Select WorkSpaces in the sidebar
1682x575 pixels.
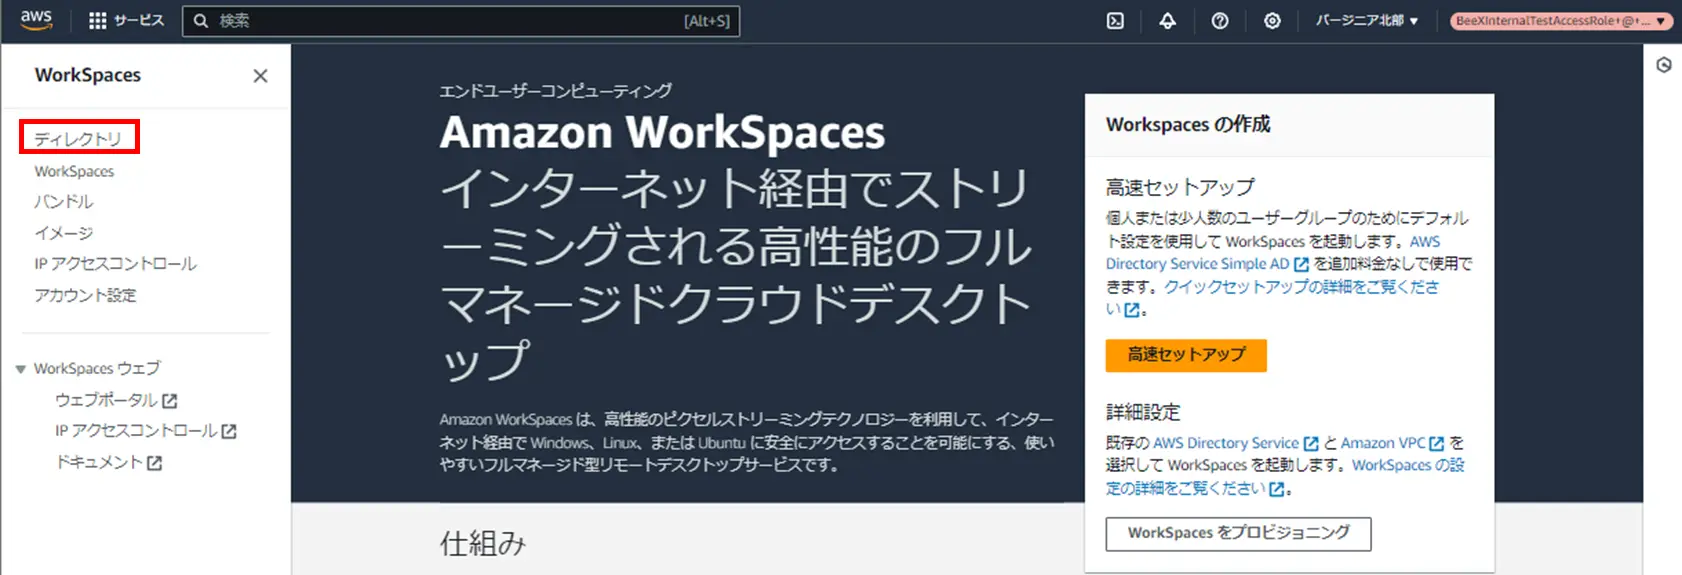74,171
